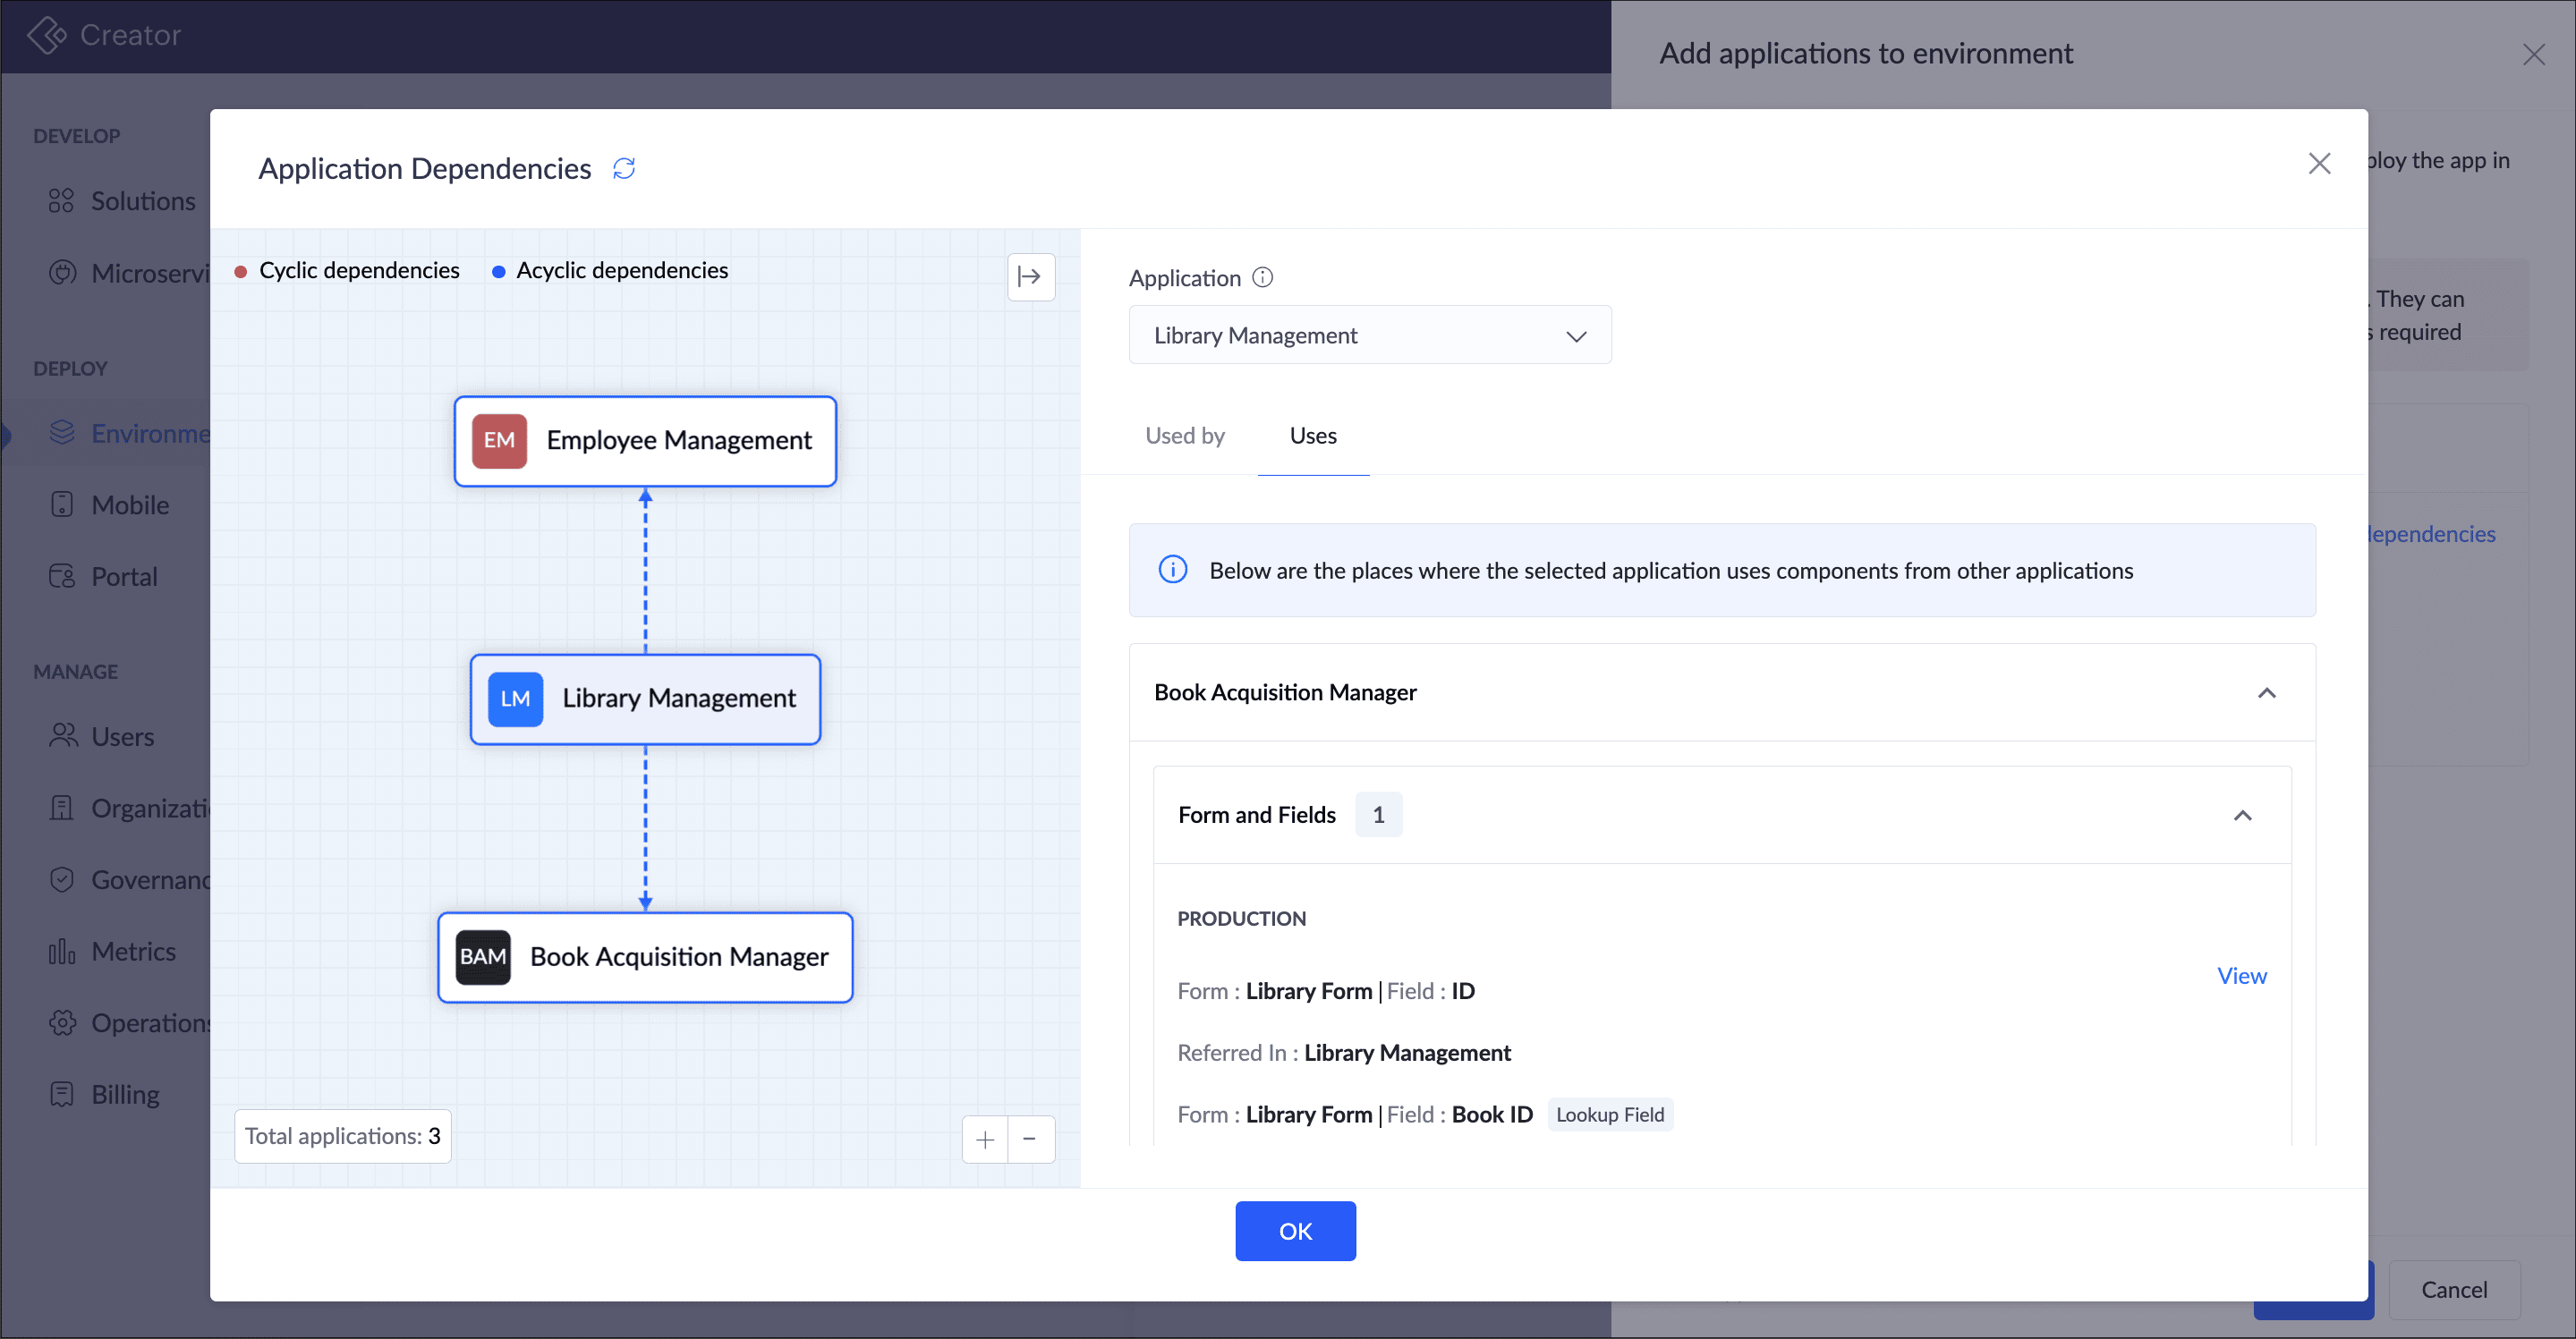This screenshot has width=2576, height=1339.
Task: Switch to the Used by tab
Action: pyautogui.click(x=1184, y=436)
